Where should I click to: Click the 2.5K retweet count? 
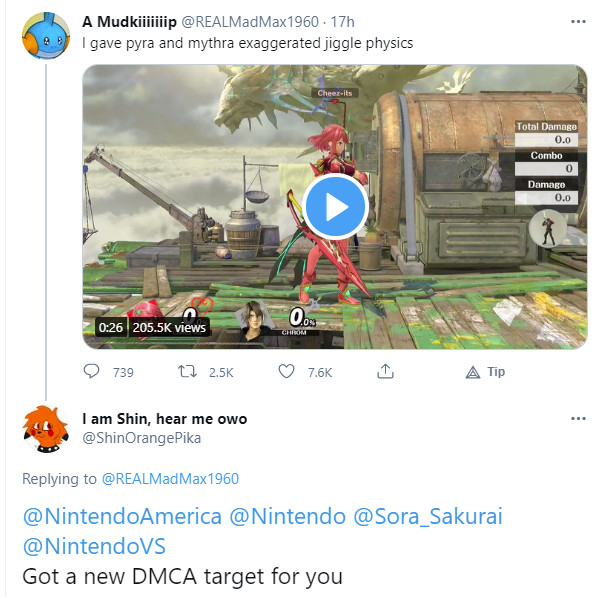pyautogui.click(x=219, y=372)
